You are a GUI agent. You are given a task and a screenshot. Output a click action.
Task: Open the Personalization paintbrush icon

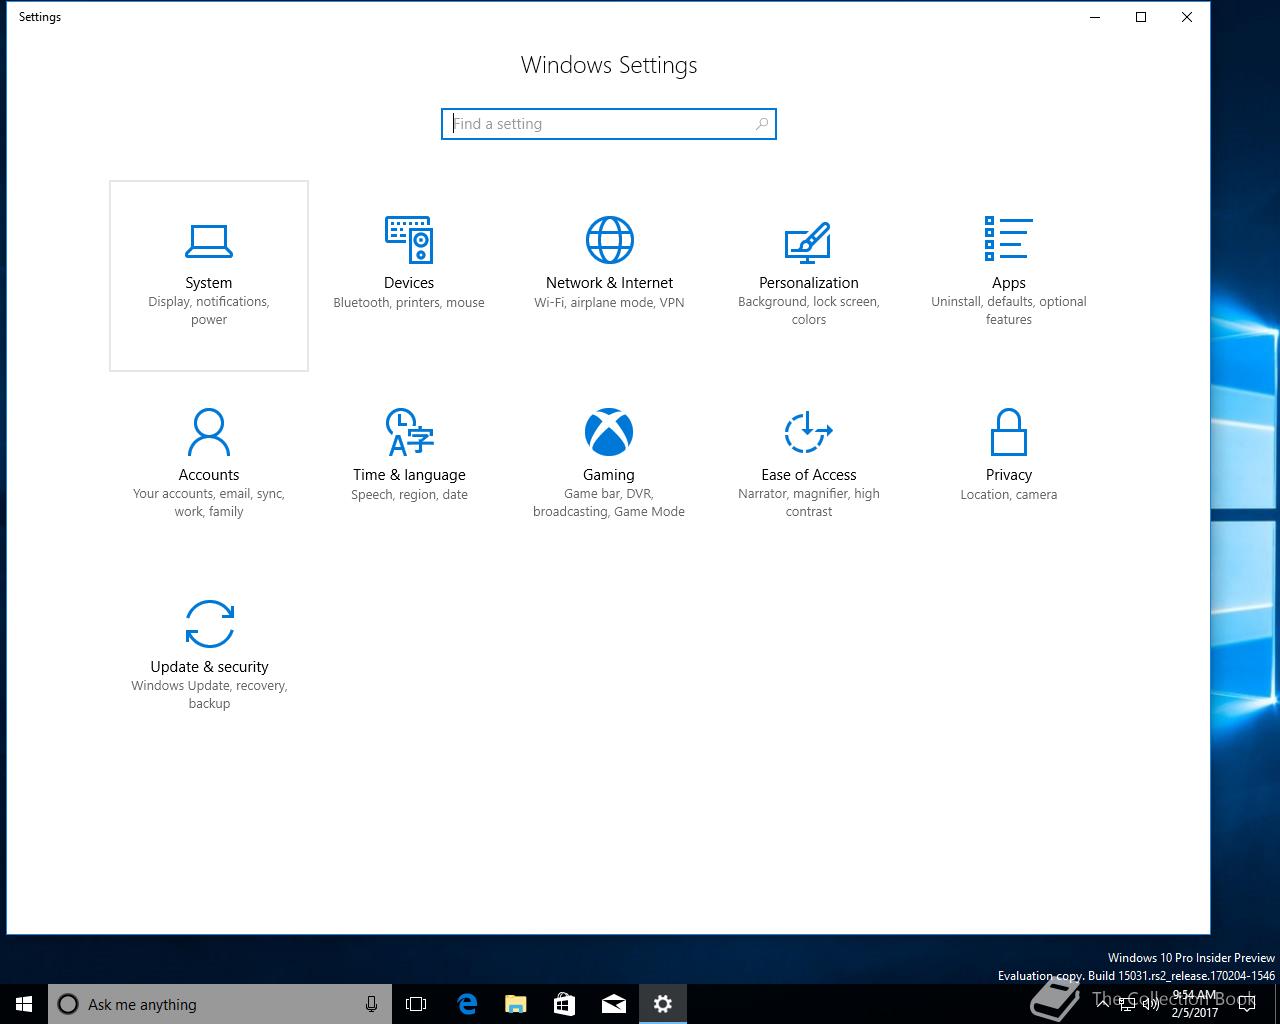pyautogui.click(x=809, y=241)
